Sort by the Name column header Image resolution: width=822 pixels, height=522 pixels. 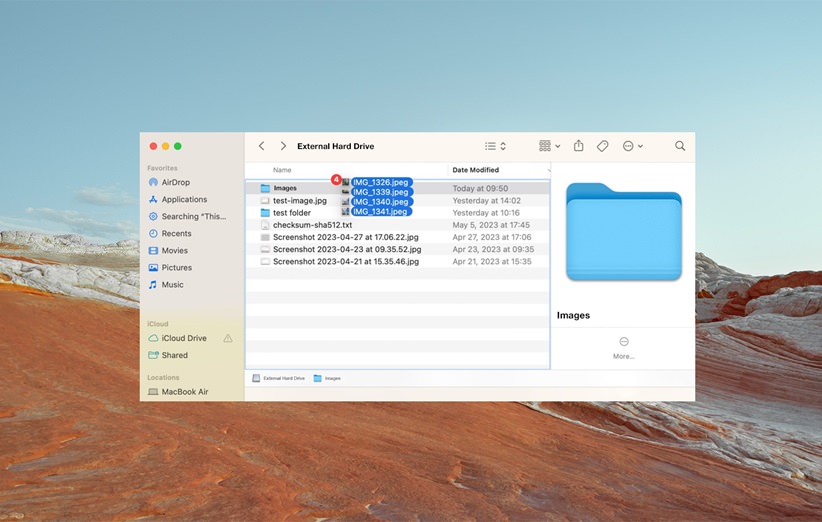click(282, 170)
